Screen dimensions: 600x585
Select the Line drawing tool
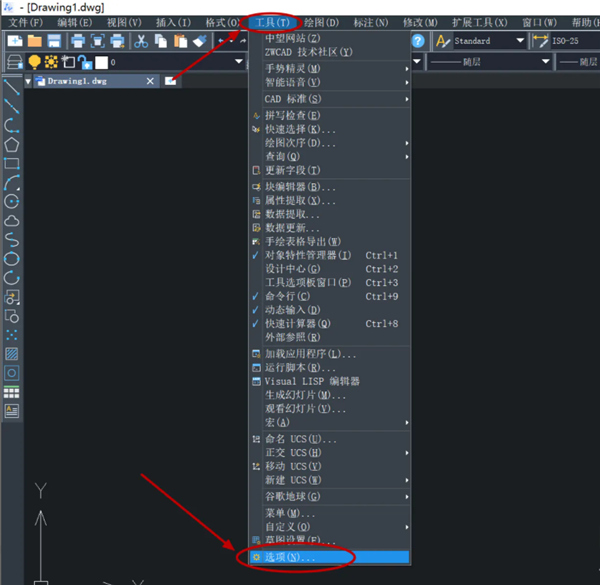(11, 87)
